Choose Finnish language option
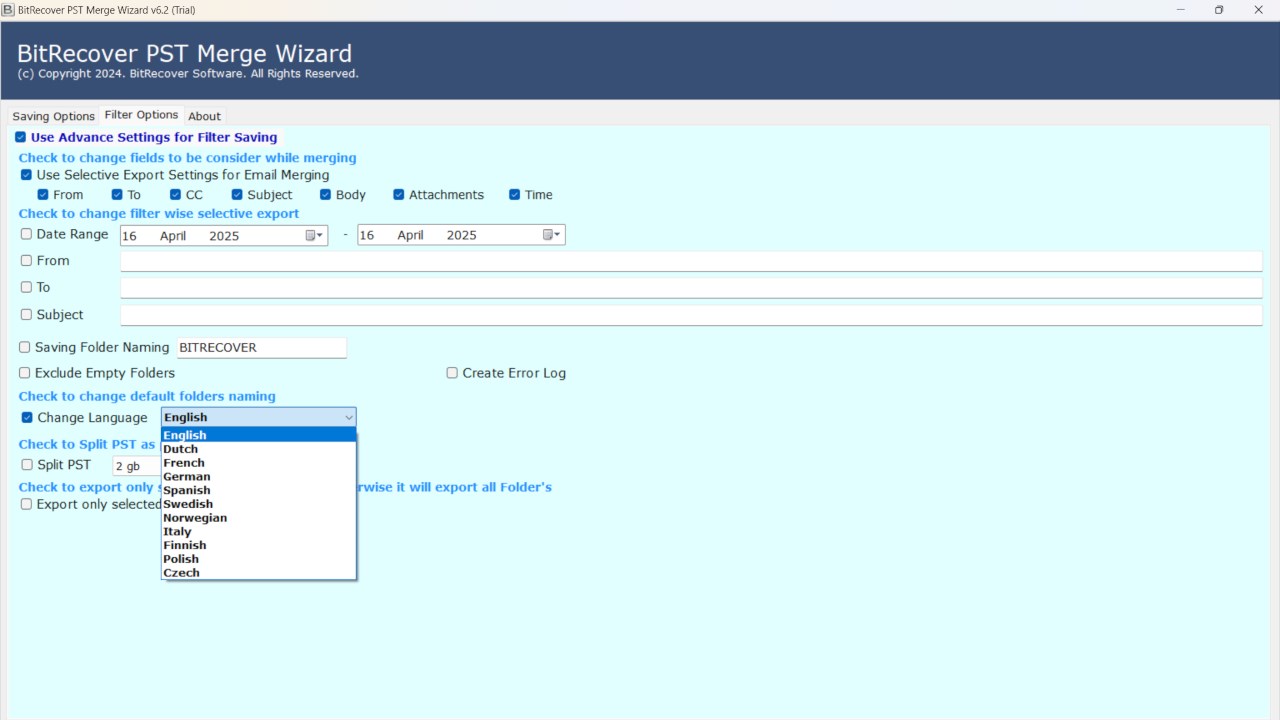The height and width of the screenshot is (720, 1280). (259, 545)
